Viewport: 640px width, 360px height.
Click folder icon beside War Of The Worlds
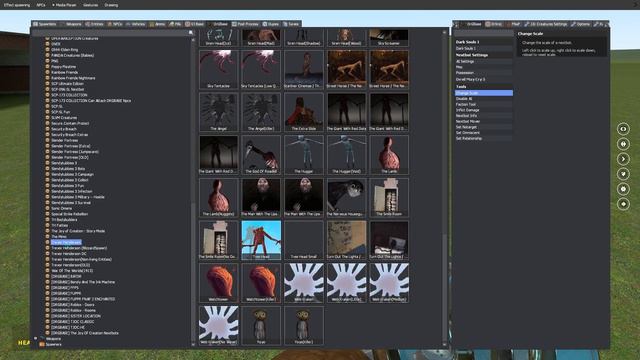[x=47, y=271]
